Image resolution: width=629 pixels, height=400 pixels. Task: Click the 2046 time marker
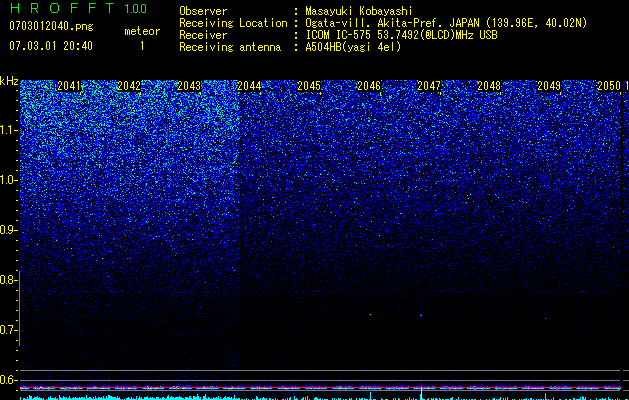[369, 86]
